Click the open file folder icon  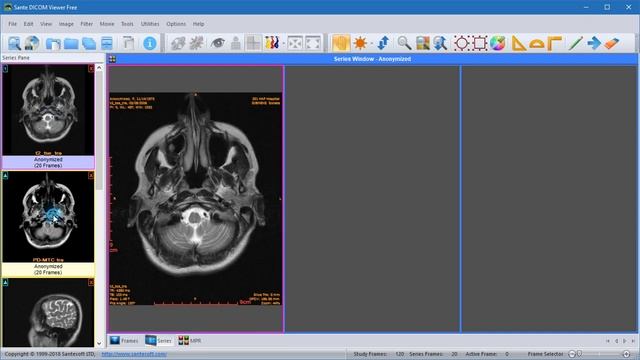(x=53, y=43)
